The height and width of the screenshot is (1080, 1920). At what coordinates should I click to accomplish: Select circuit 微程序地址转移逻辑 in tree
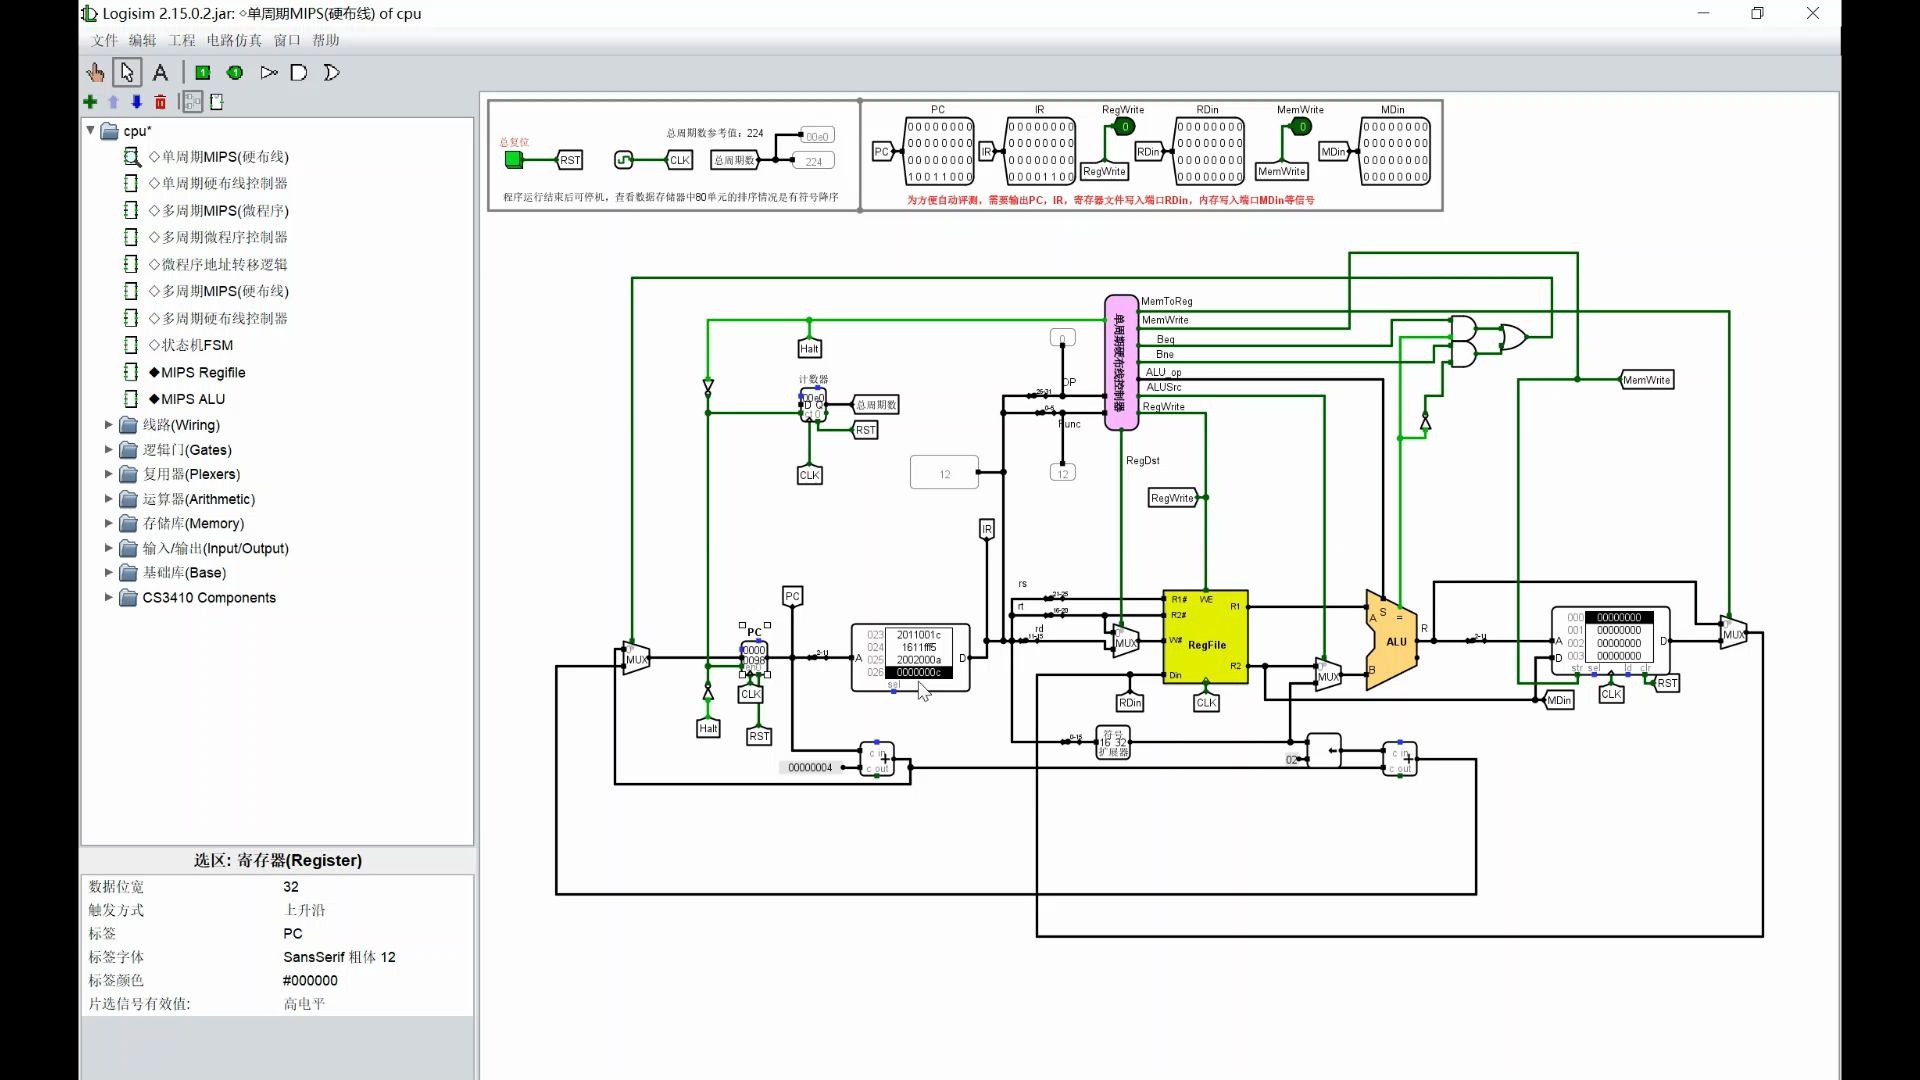tap(218, 264)
